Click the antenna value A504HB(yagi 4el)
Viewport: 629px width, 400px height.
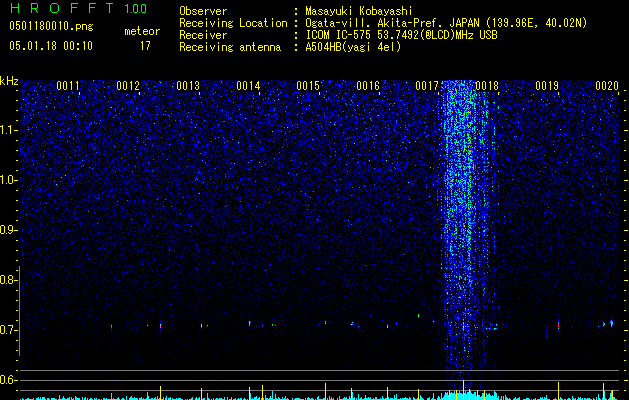(353, 47)
